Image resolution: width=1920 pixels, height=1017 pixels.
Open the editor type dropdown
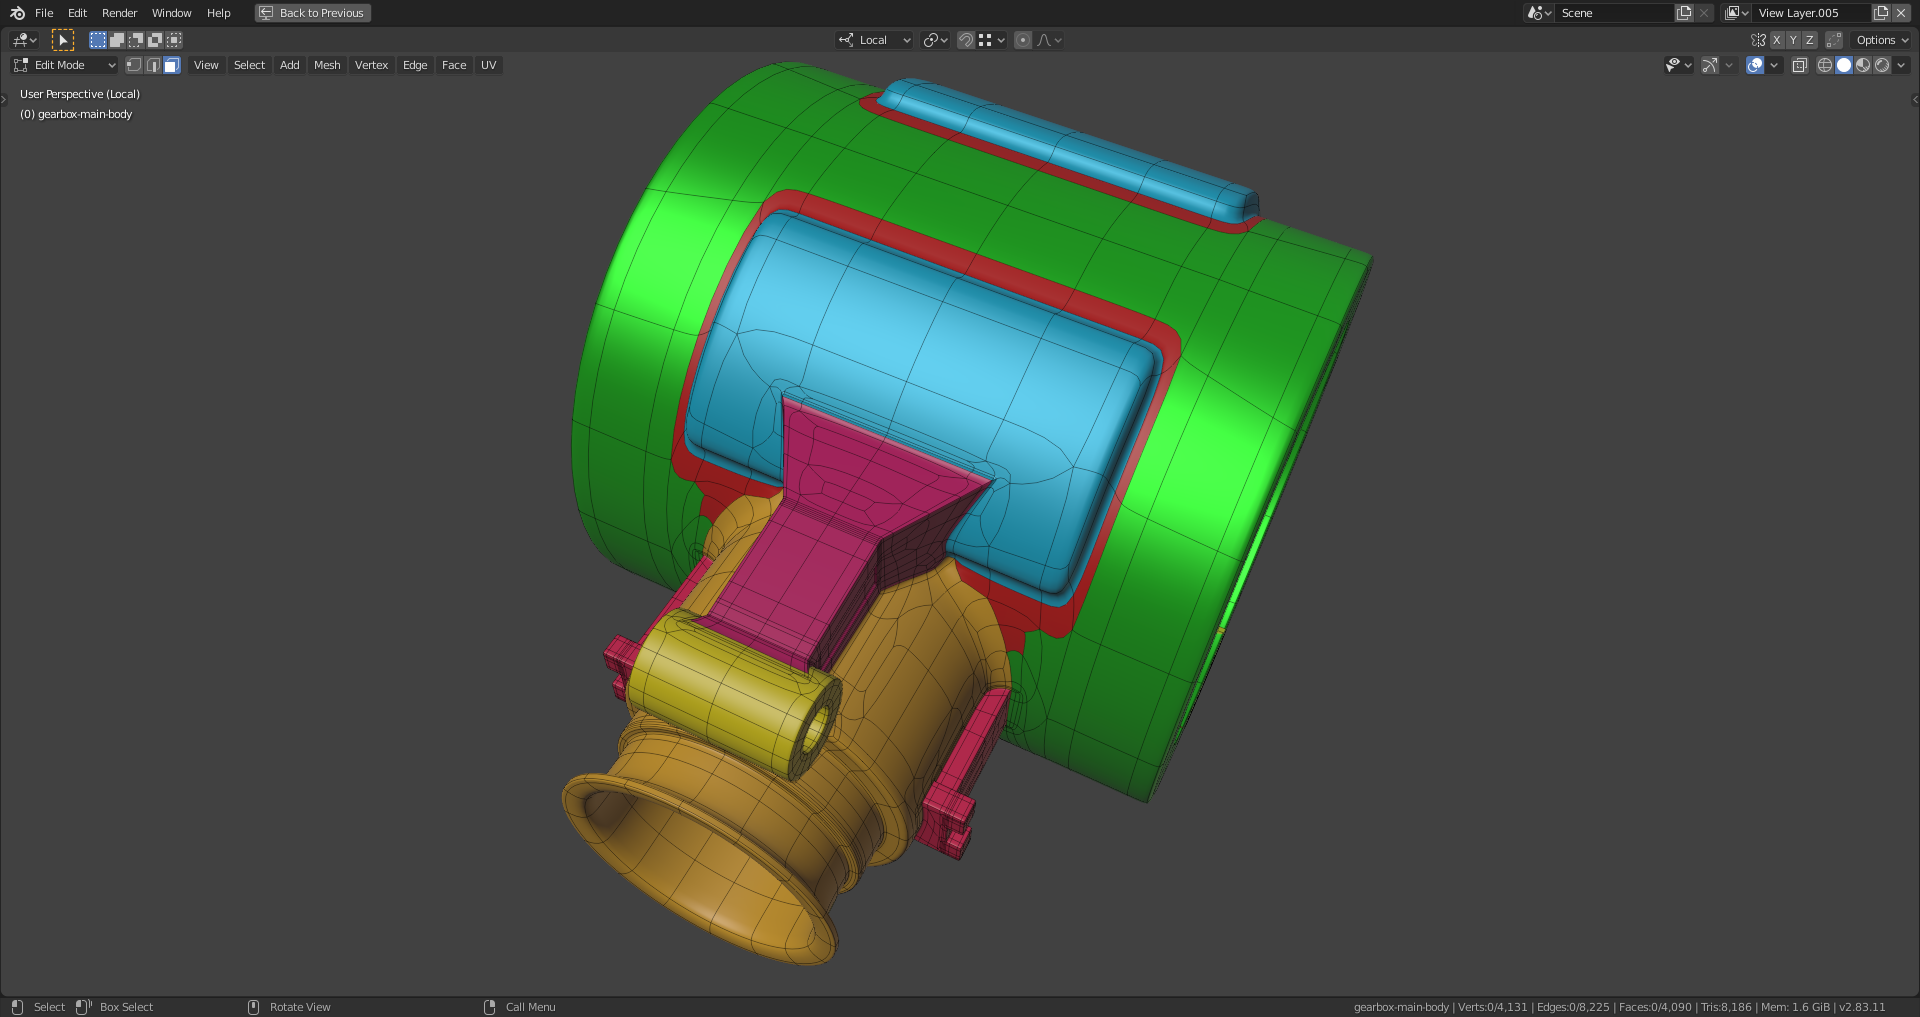pyautogui.click(x=24, y=40)
